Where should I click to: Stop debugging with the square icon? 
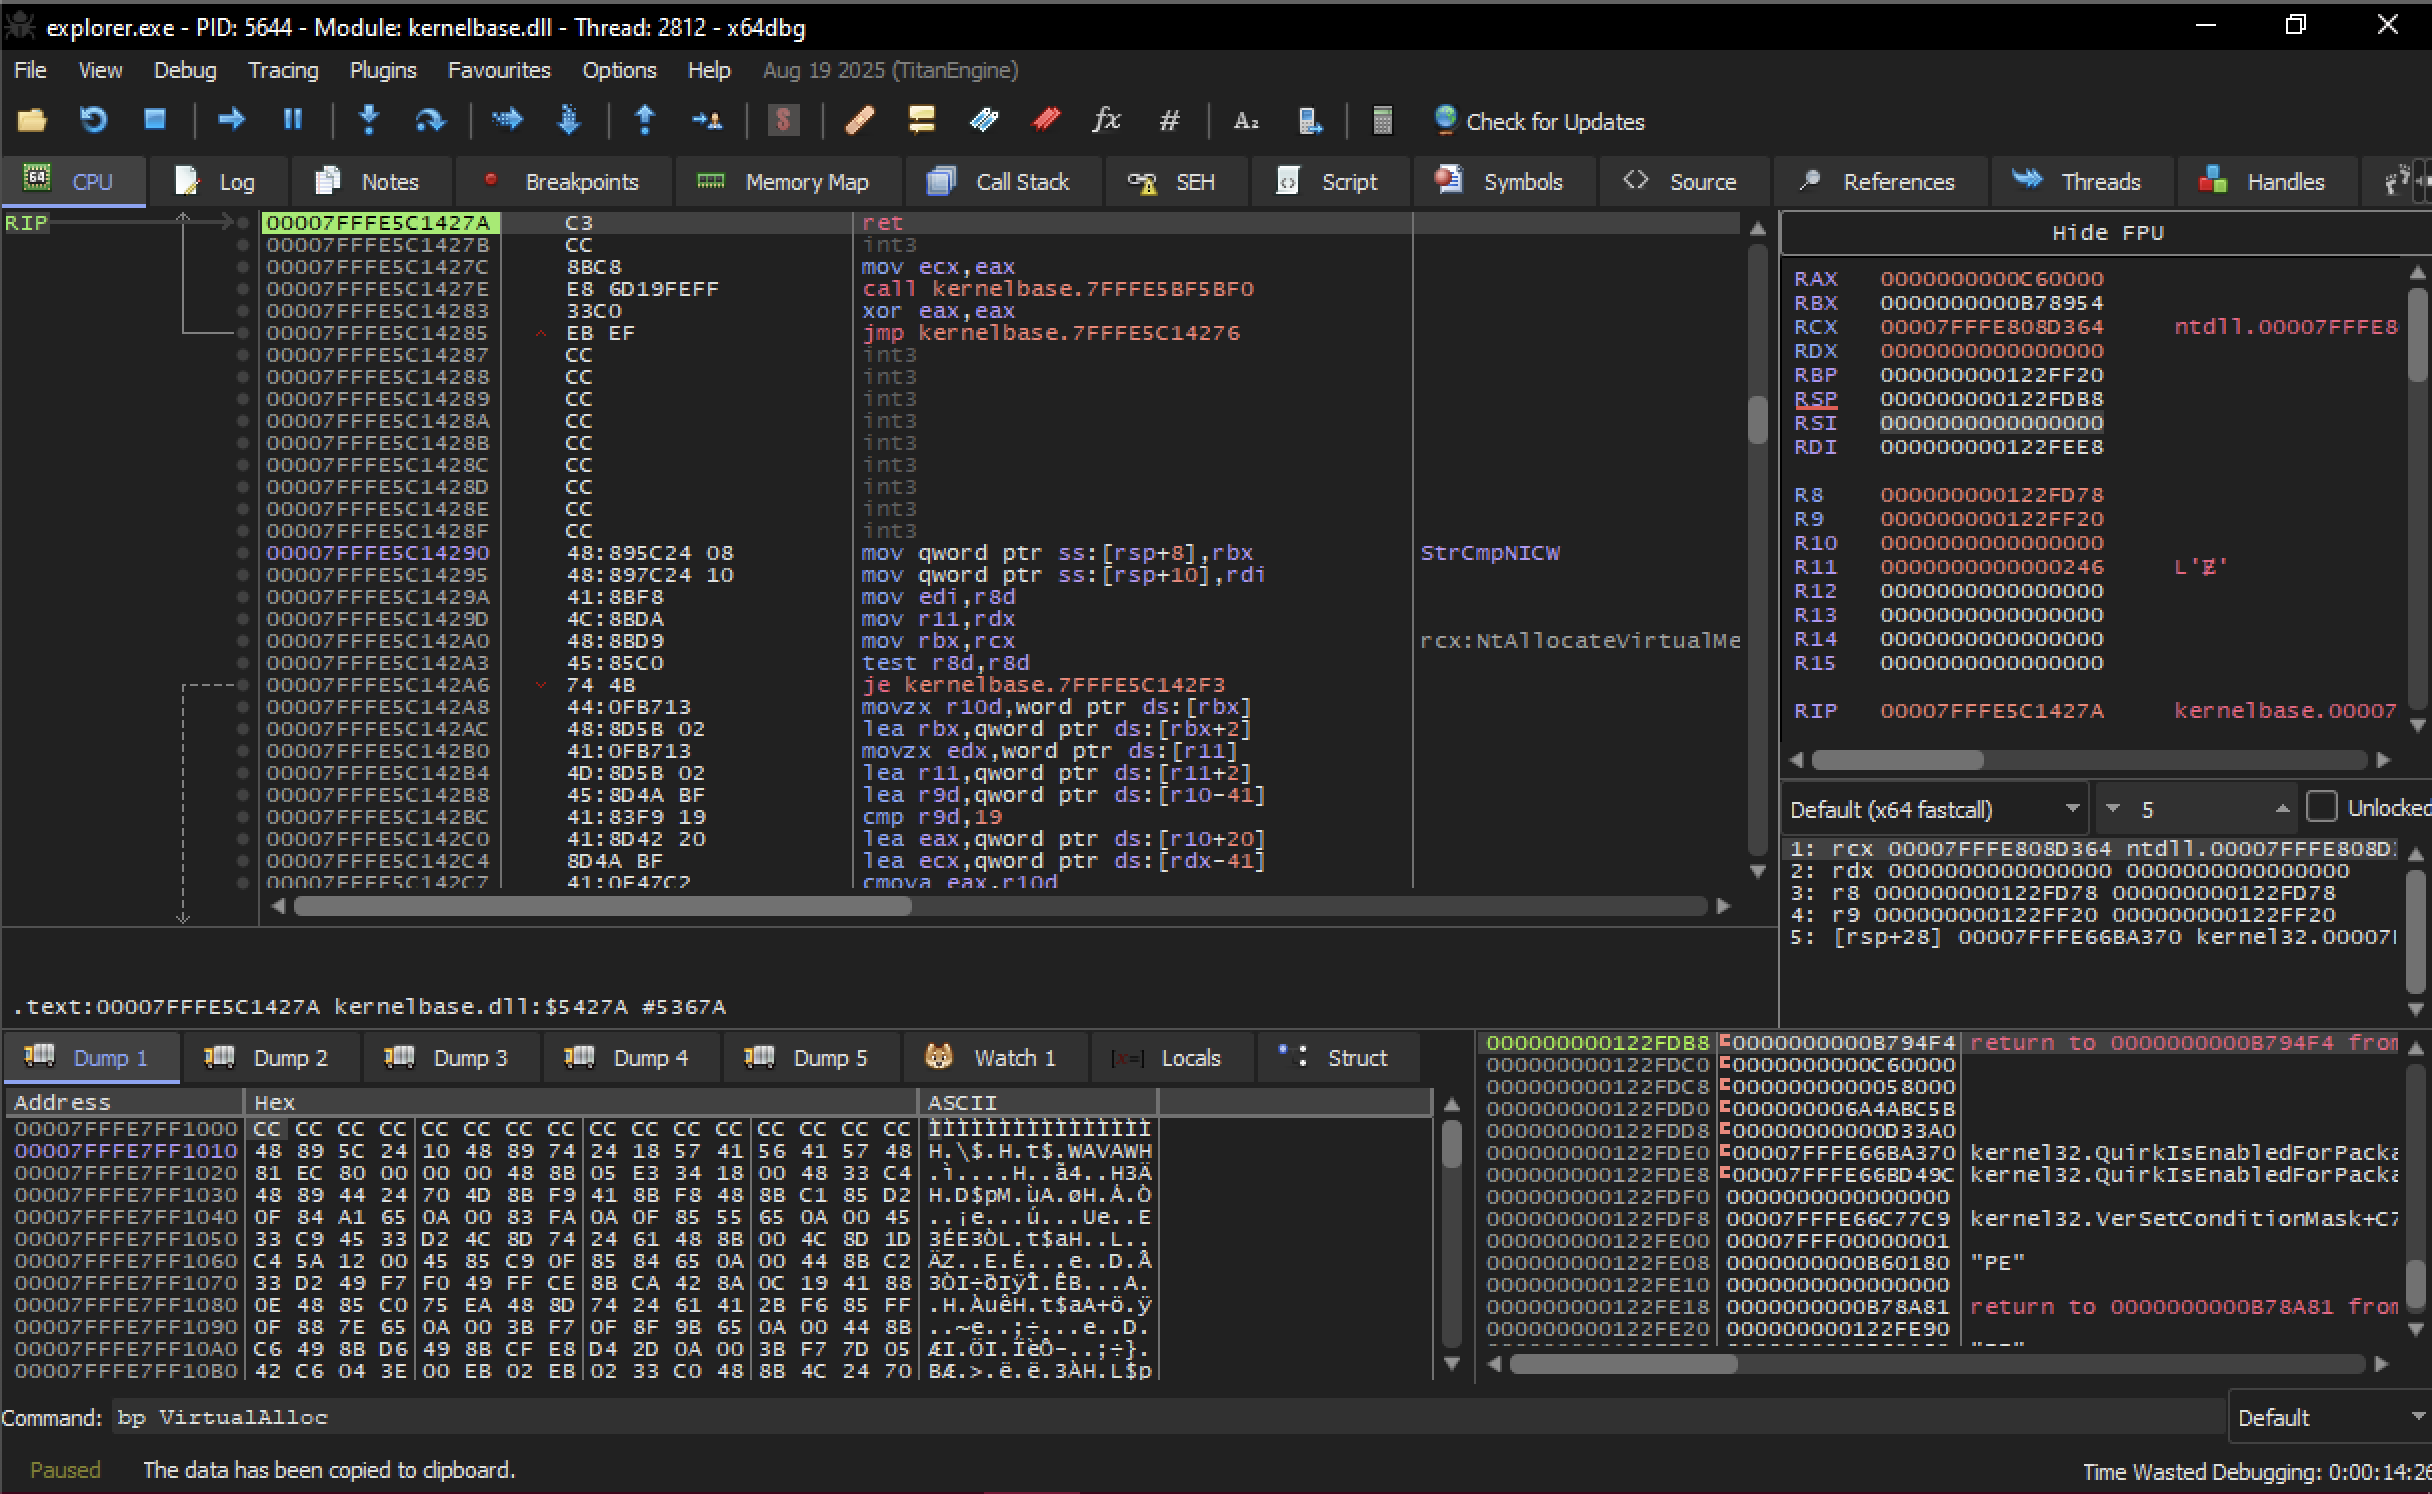(x=154, y=121)
